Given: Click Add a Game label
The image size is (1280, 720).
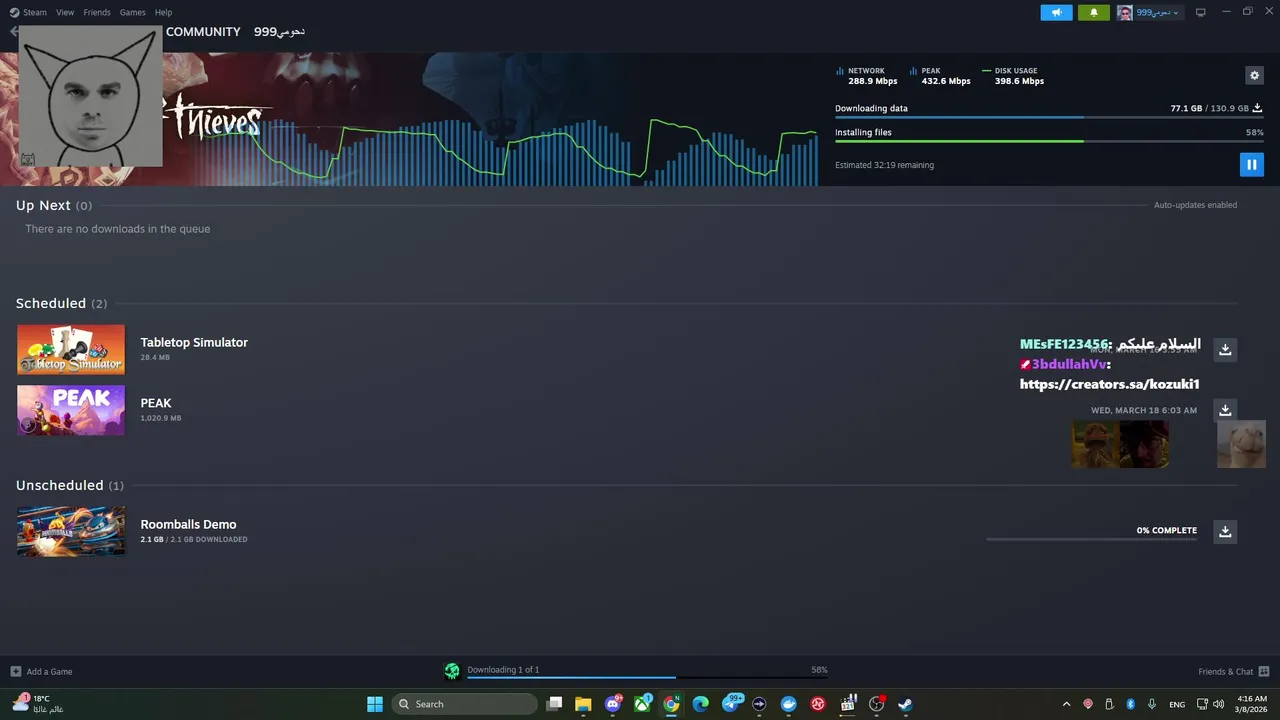Looking at the screenshot, I should 49,672.
